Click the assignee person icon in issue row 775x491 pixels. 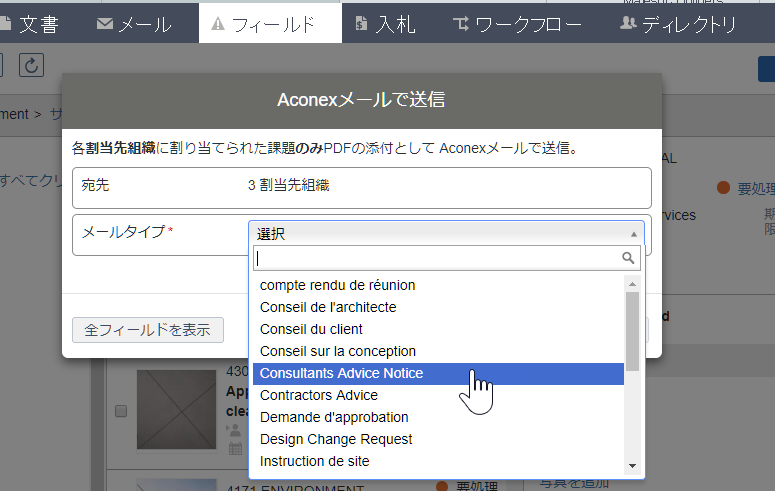[234, 429]
